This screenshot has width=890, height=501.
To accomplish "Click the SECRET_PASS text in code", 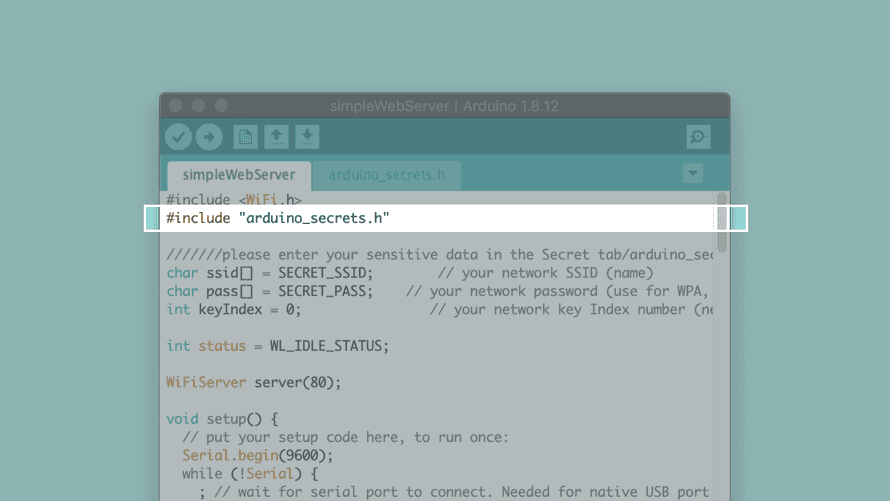I will tap(322, 291).
